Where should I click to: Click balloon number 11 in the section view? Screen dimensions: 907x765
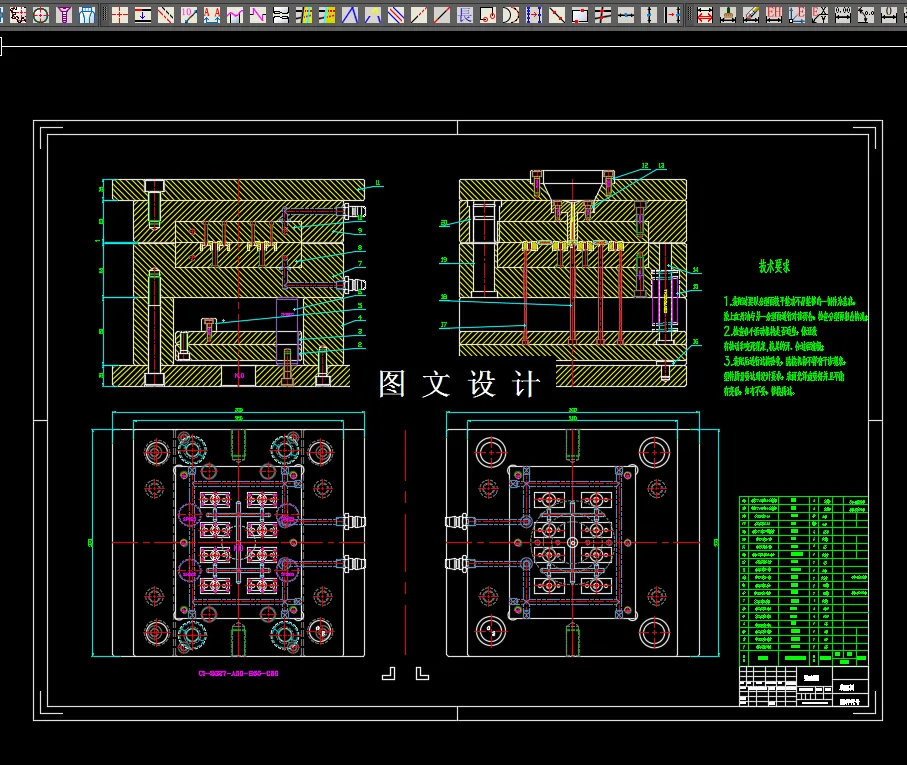[x=378, y=183]
